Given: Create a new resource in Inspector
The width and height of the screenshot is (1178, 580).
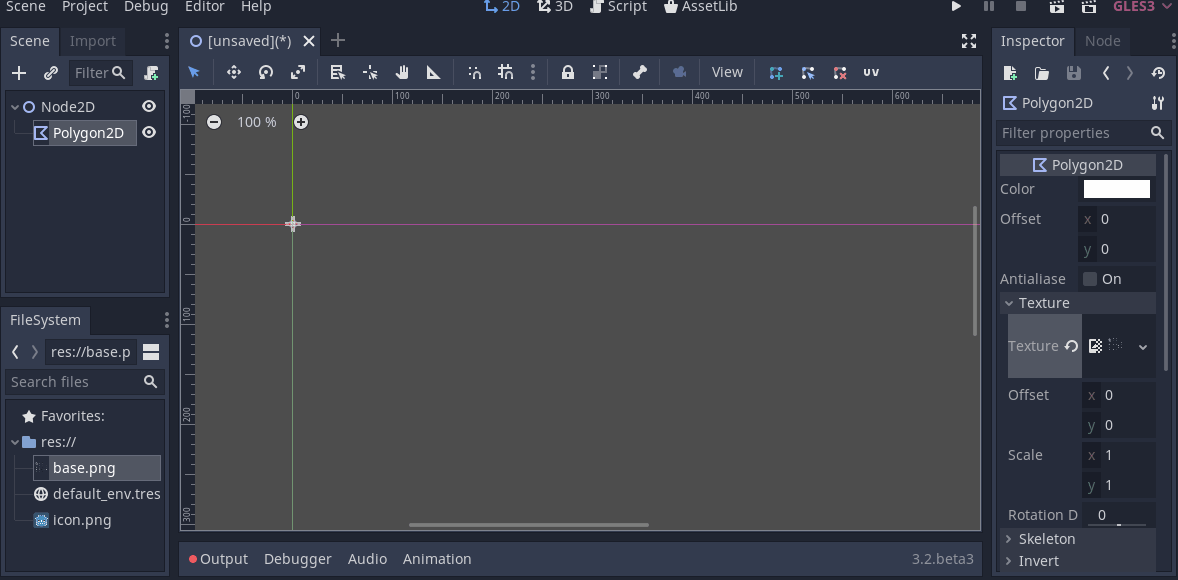Looking at the screenshot, I should point(1010,73).
